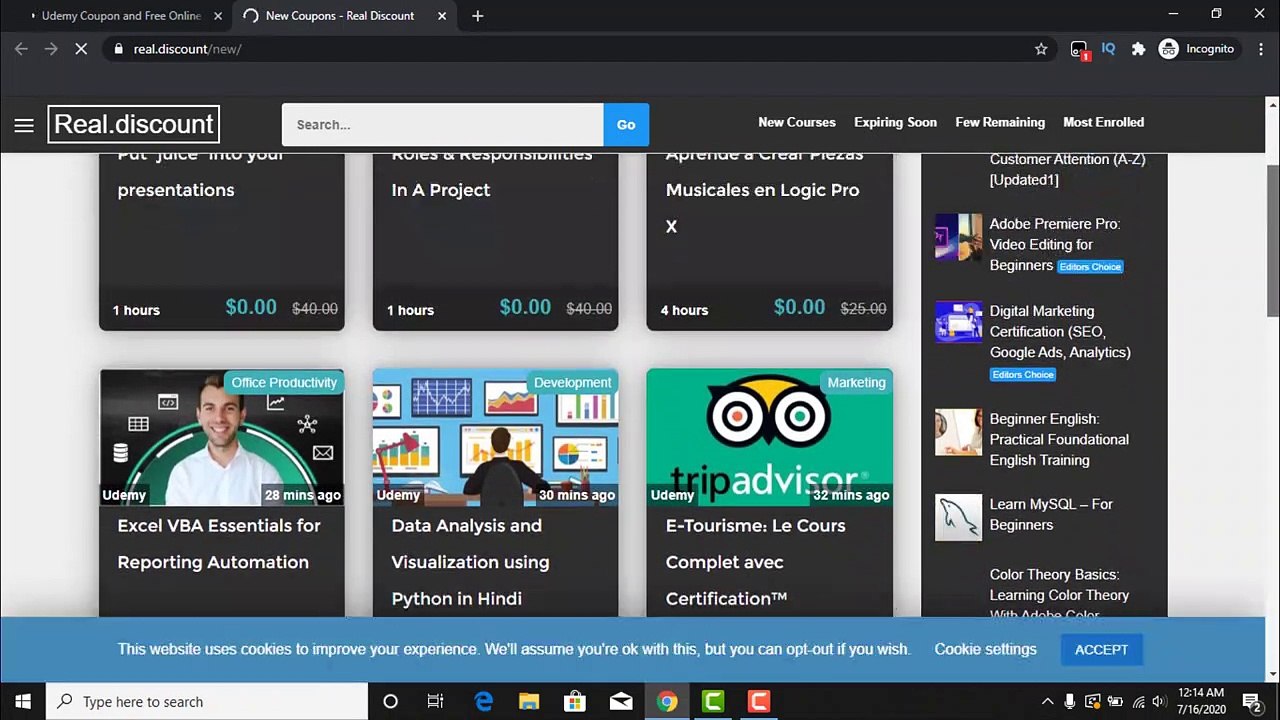Open the tripadvisor E-Tourisme course thumbnail
The width and height of the screenshot is (1280, 720).
point(770,437)
